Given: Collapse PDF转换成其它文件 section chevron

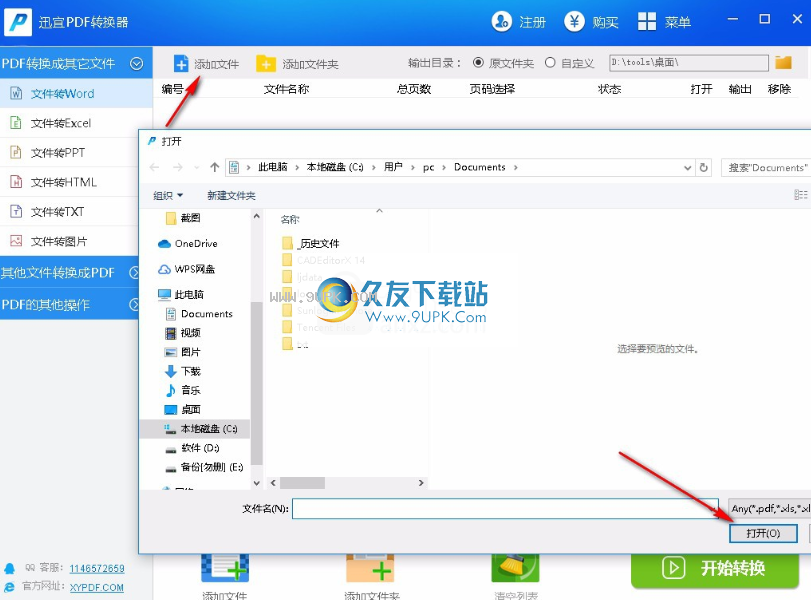Looking at the screenshot, I should click(137, 64).
